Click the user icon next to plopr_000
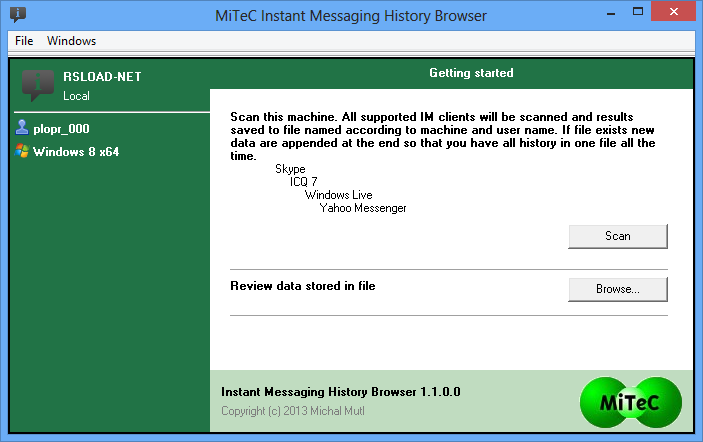 (x=22, y=128)
